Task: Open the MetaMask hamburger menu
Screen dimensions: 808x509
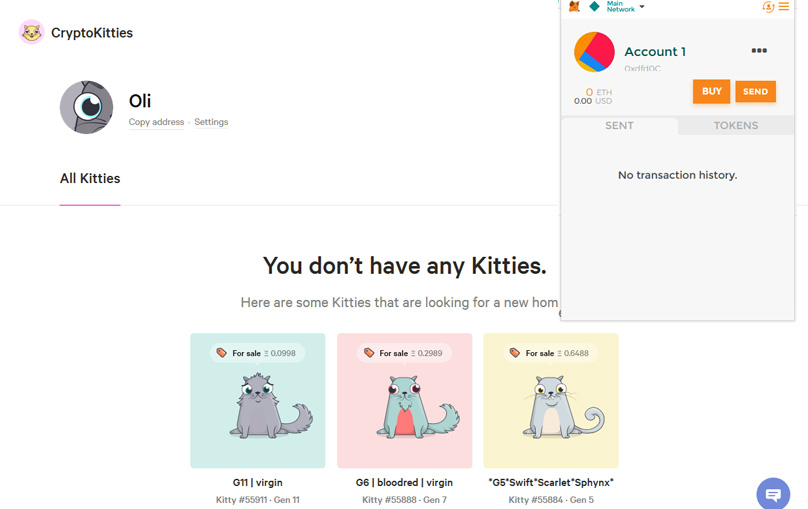Action: pyautogui.click(x=784, y=7)
